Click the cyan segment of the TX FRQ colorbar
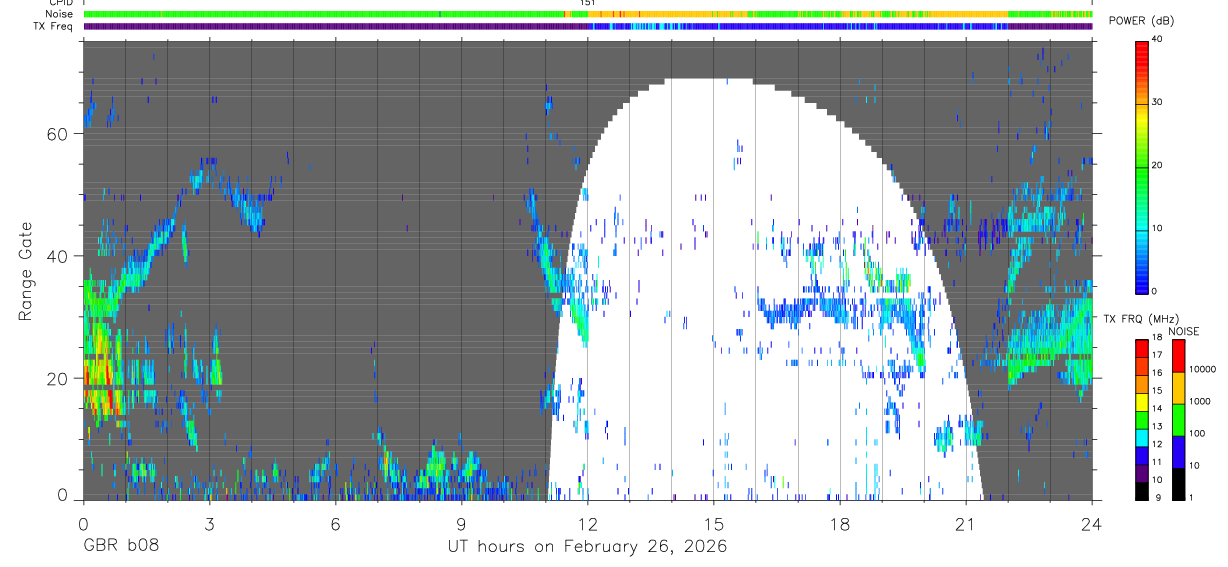The image size is (1228, 567). 1141,436
